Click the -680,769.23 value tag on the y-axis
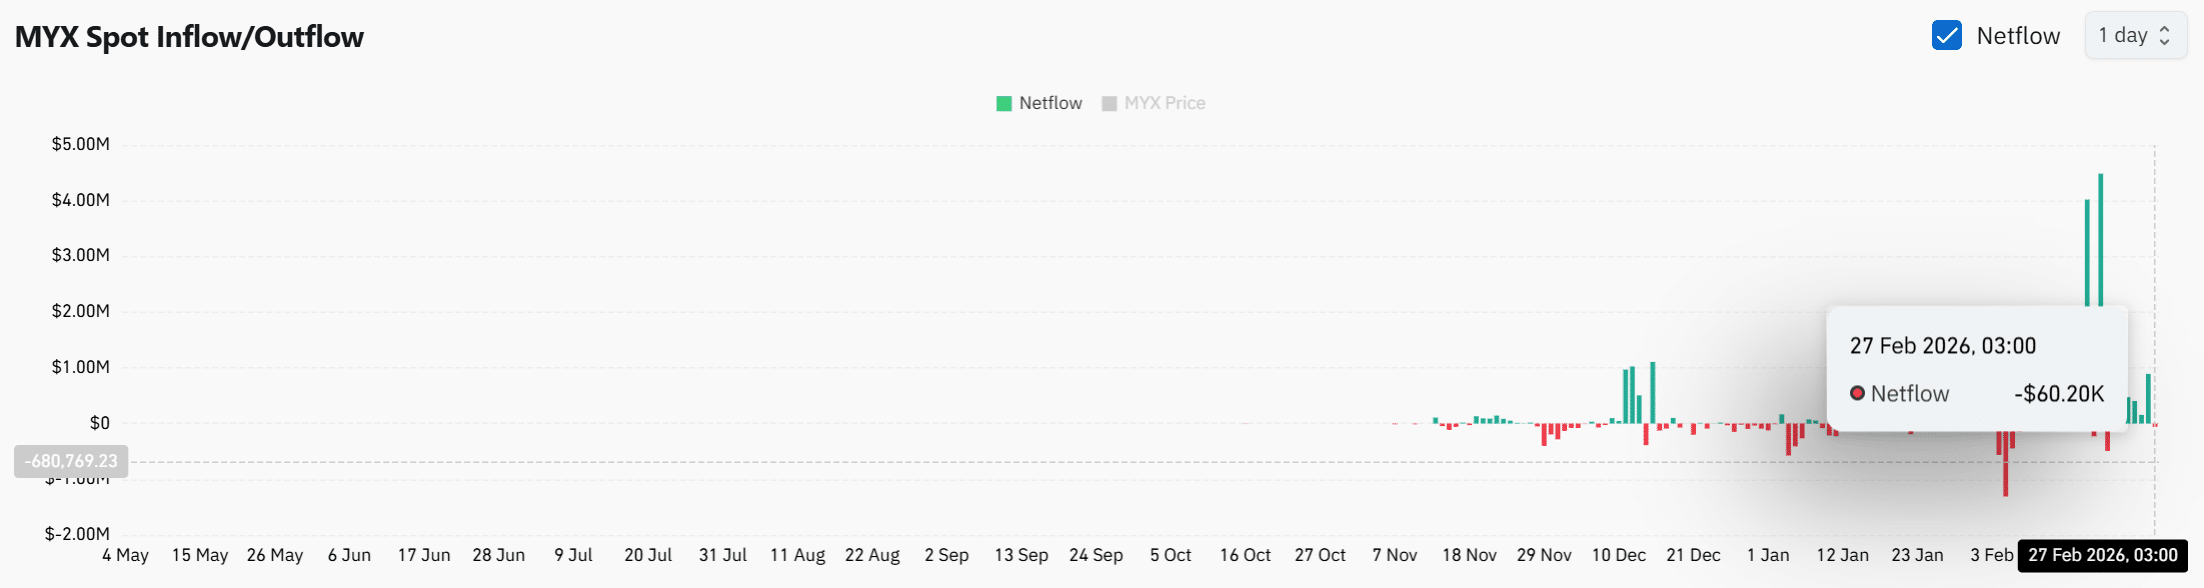 70,462
